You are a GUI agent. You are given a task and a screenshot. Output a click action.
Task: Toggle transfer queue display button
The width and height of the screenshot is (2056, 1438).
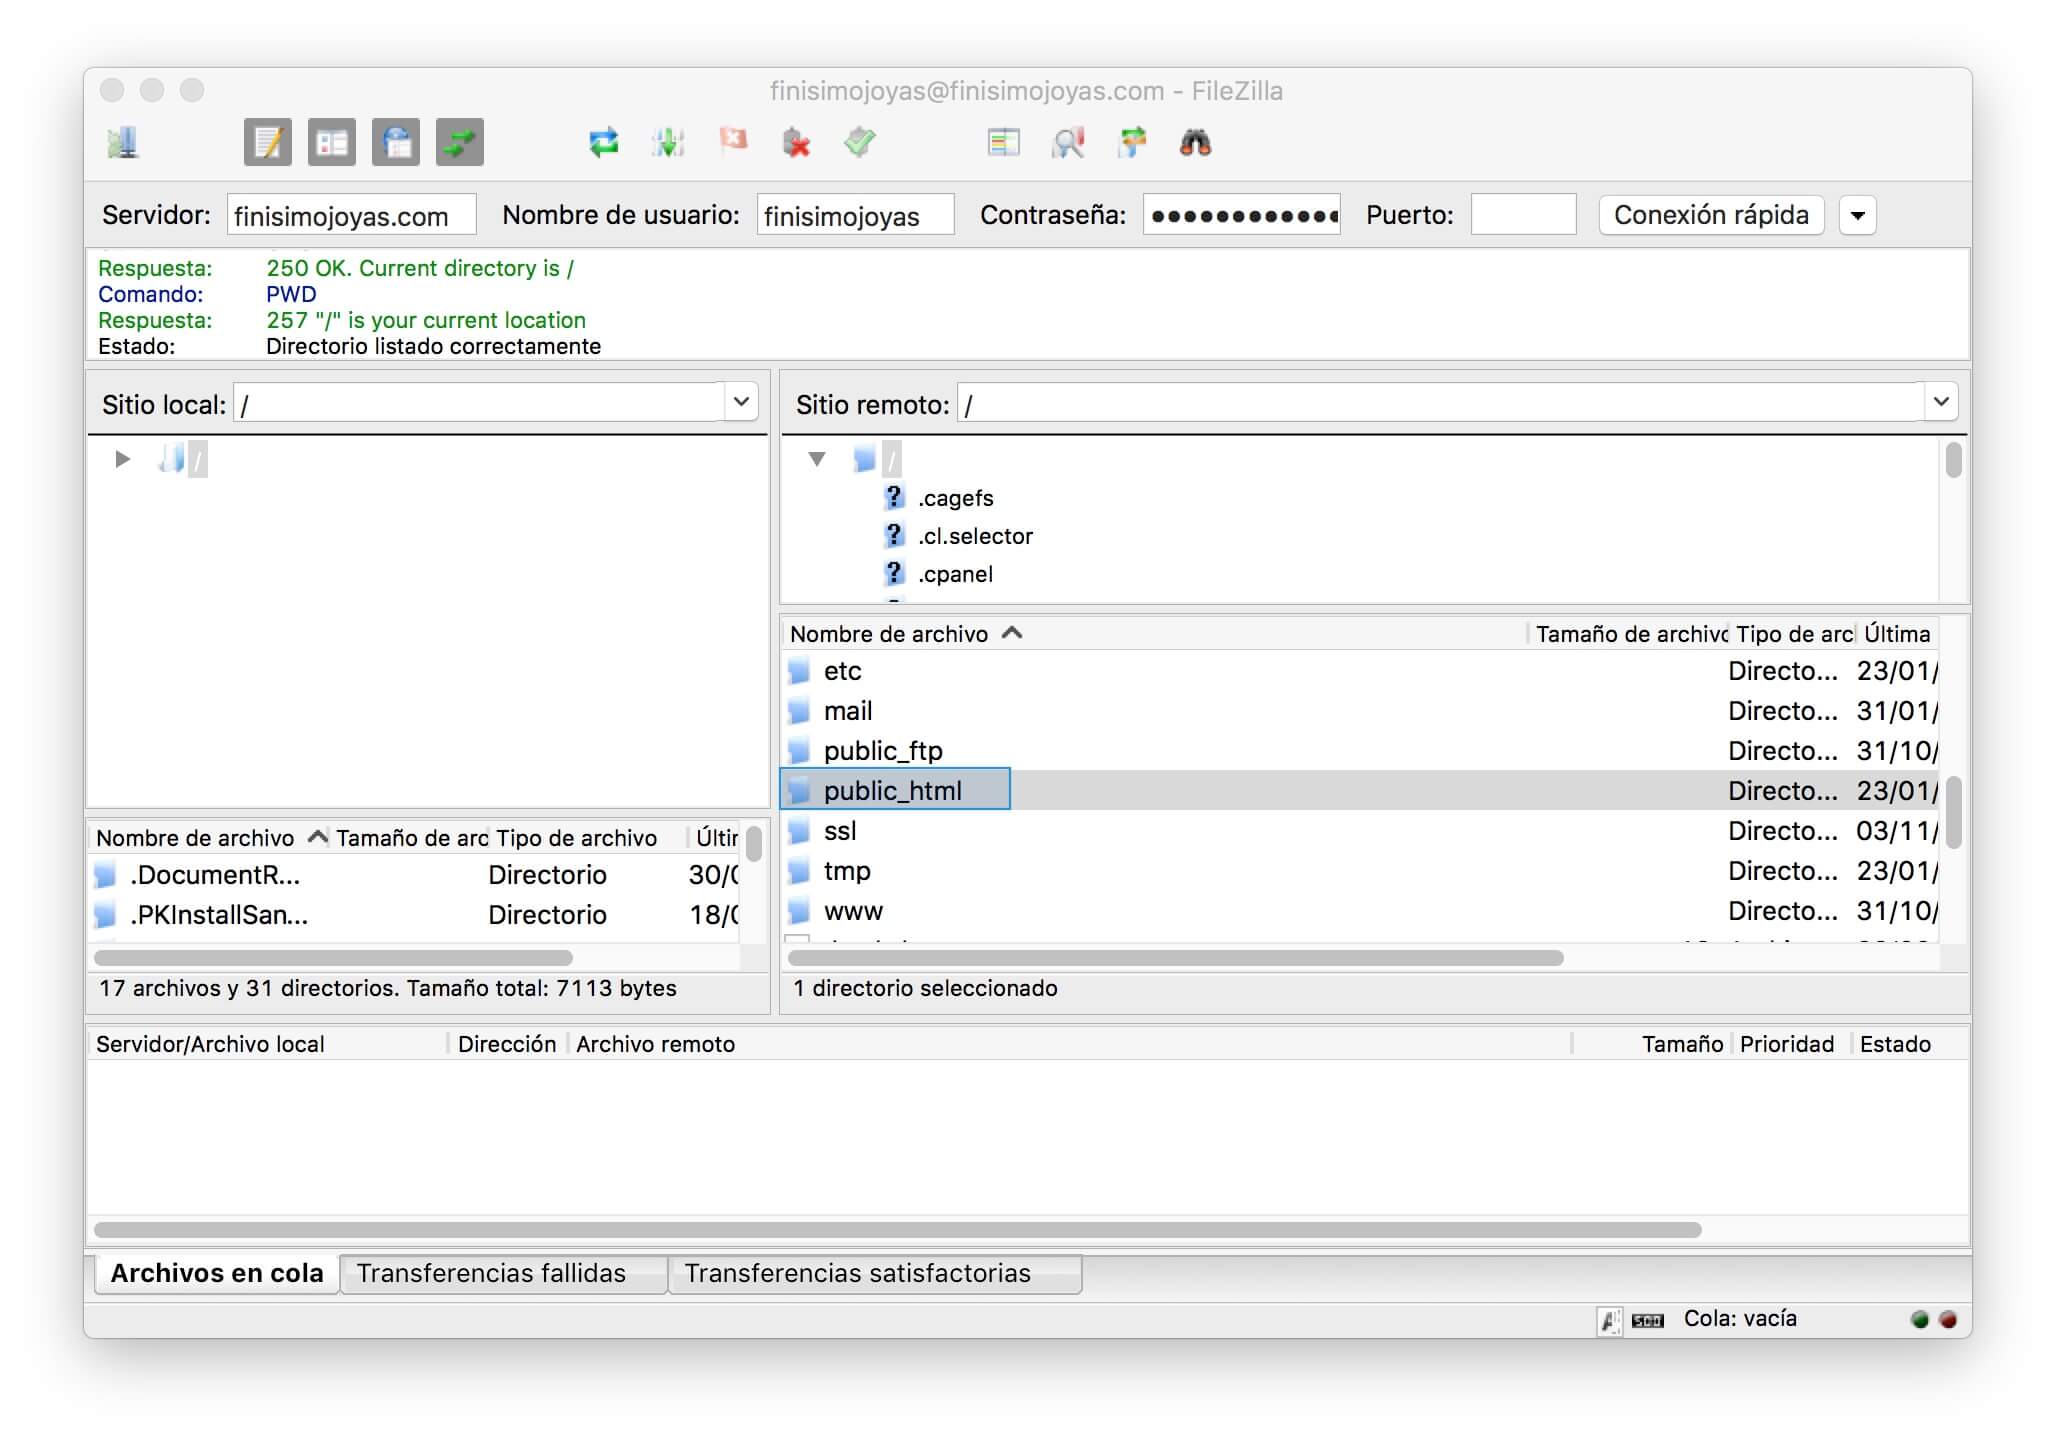[x=460, y=143]
